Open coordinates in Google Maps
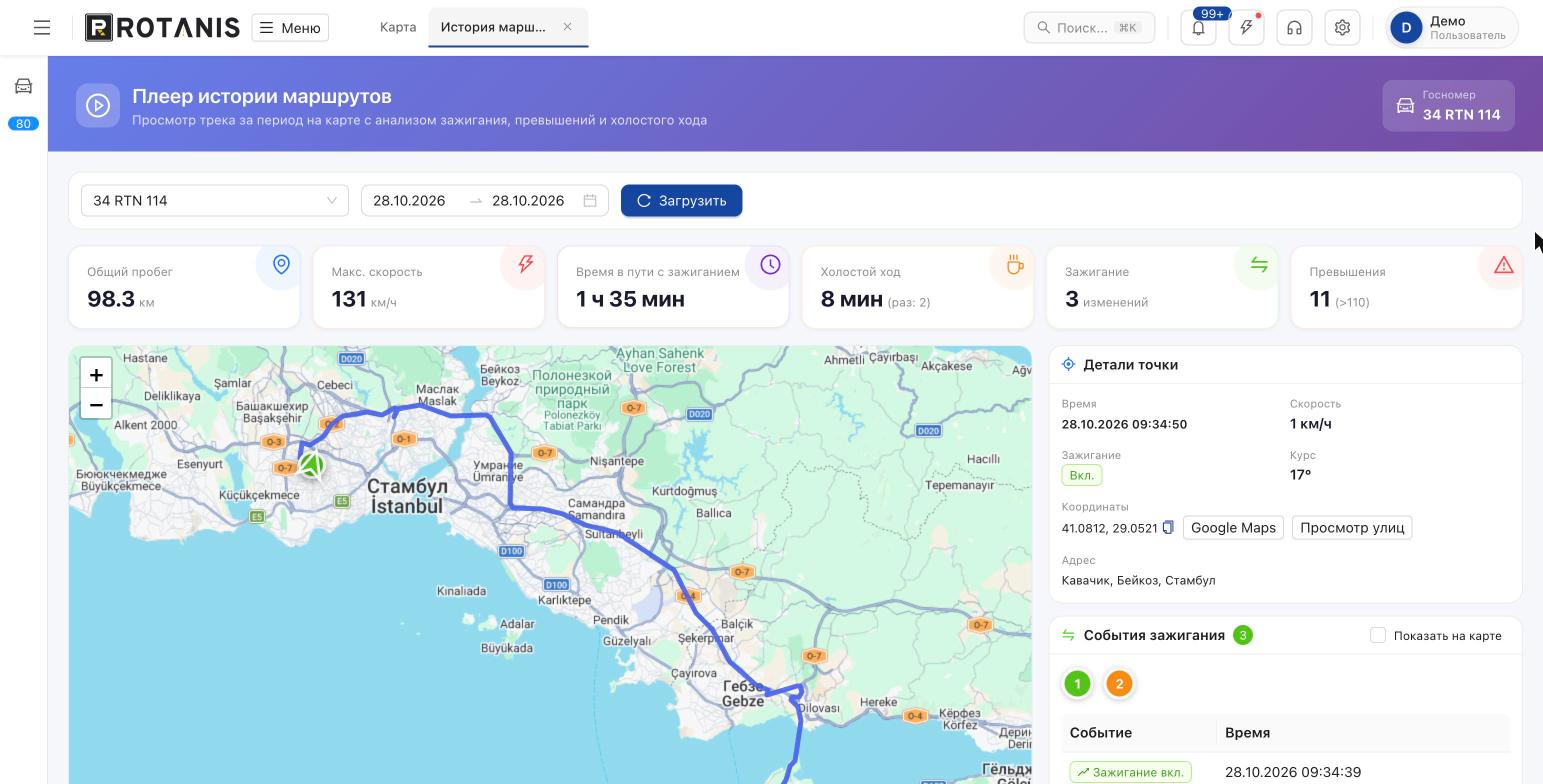Screen dimensions: 1543x784 [x=1233, y=528]
